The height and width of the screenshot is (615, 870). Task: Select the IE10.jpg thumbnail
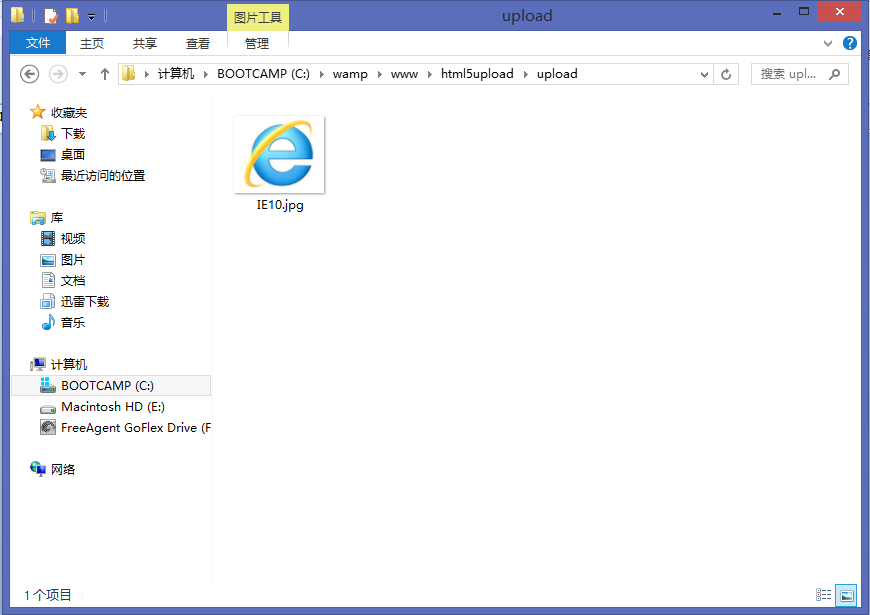[280, 155]
